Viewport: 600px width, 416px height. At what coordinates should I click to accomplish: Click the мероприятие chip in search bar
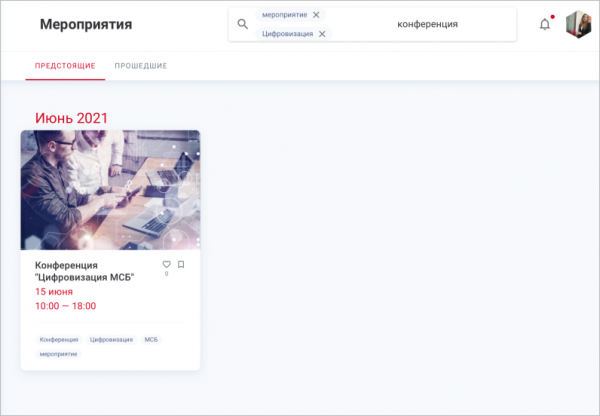click(285, 15)
